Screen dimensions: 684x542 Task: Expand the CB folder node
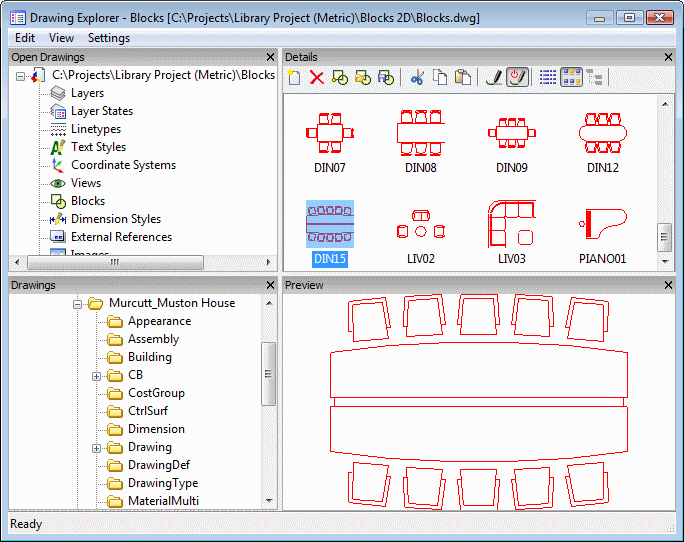tap(97, 376)
